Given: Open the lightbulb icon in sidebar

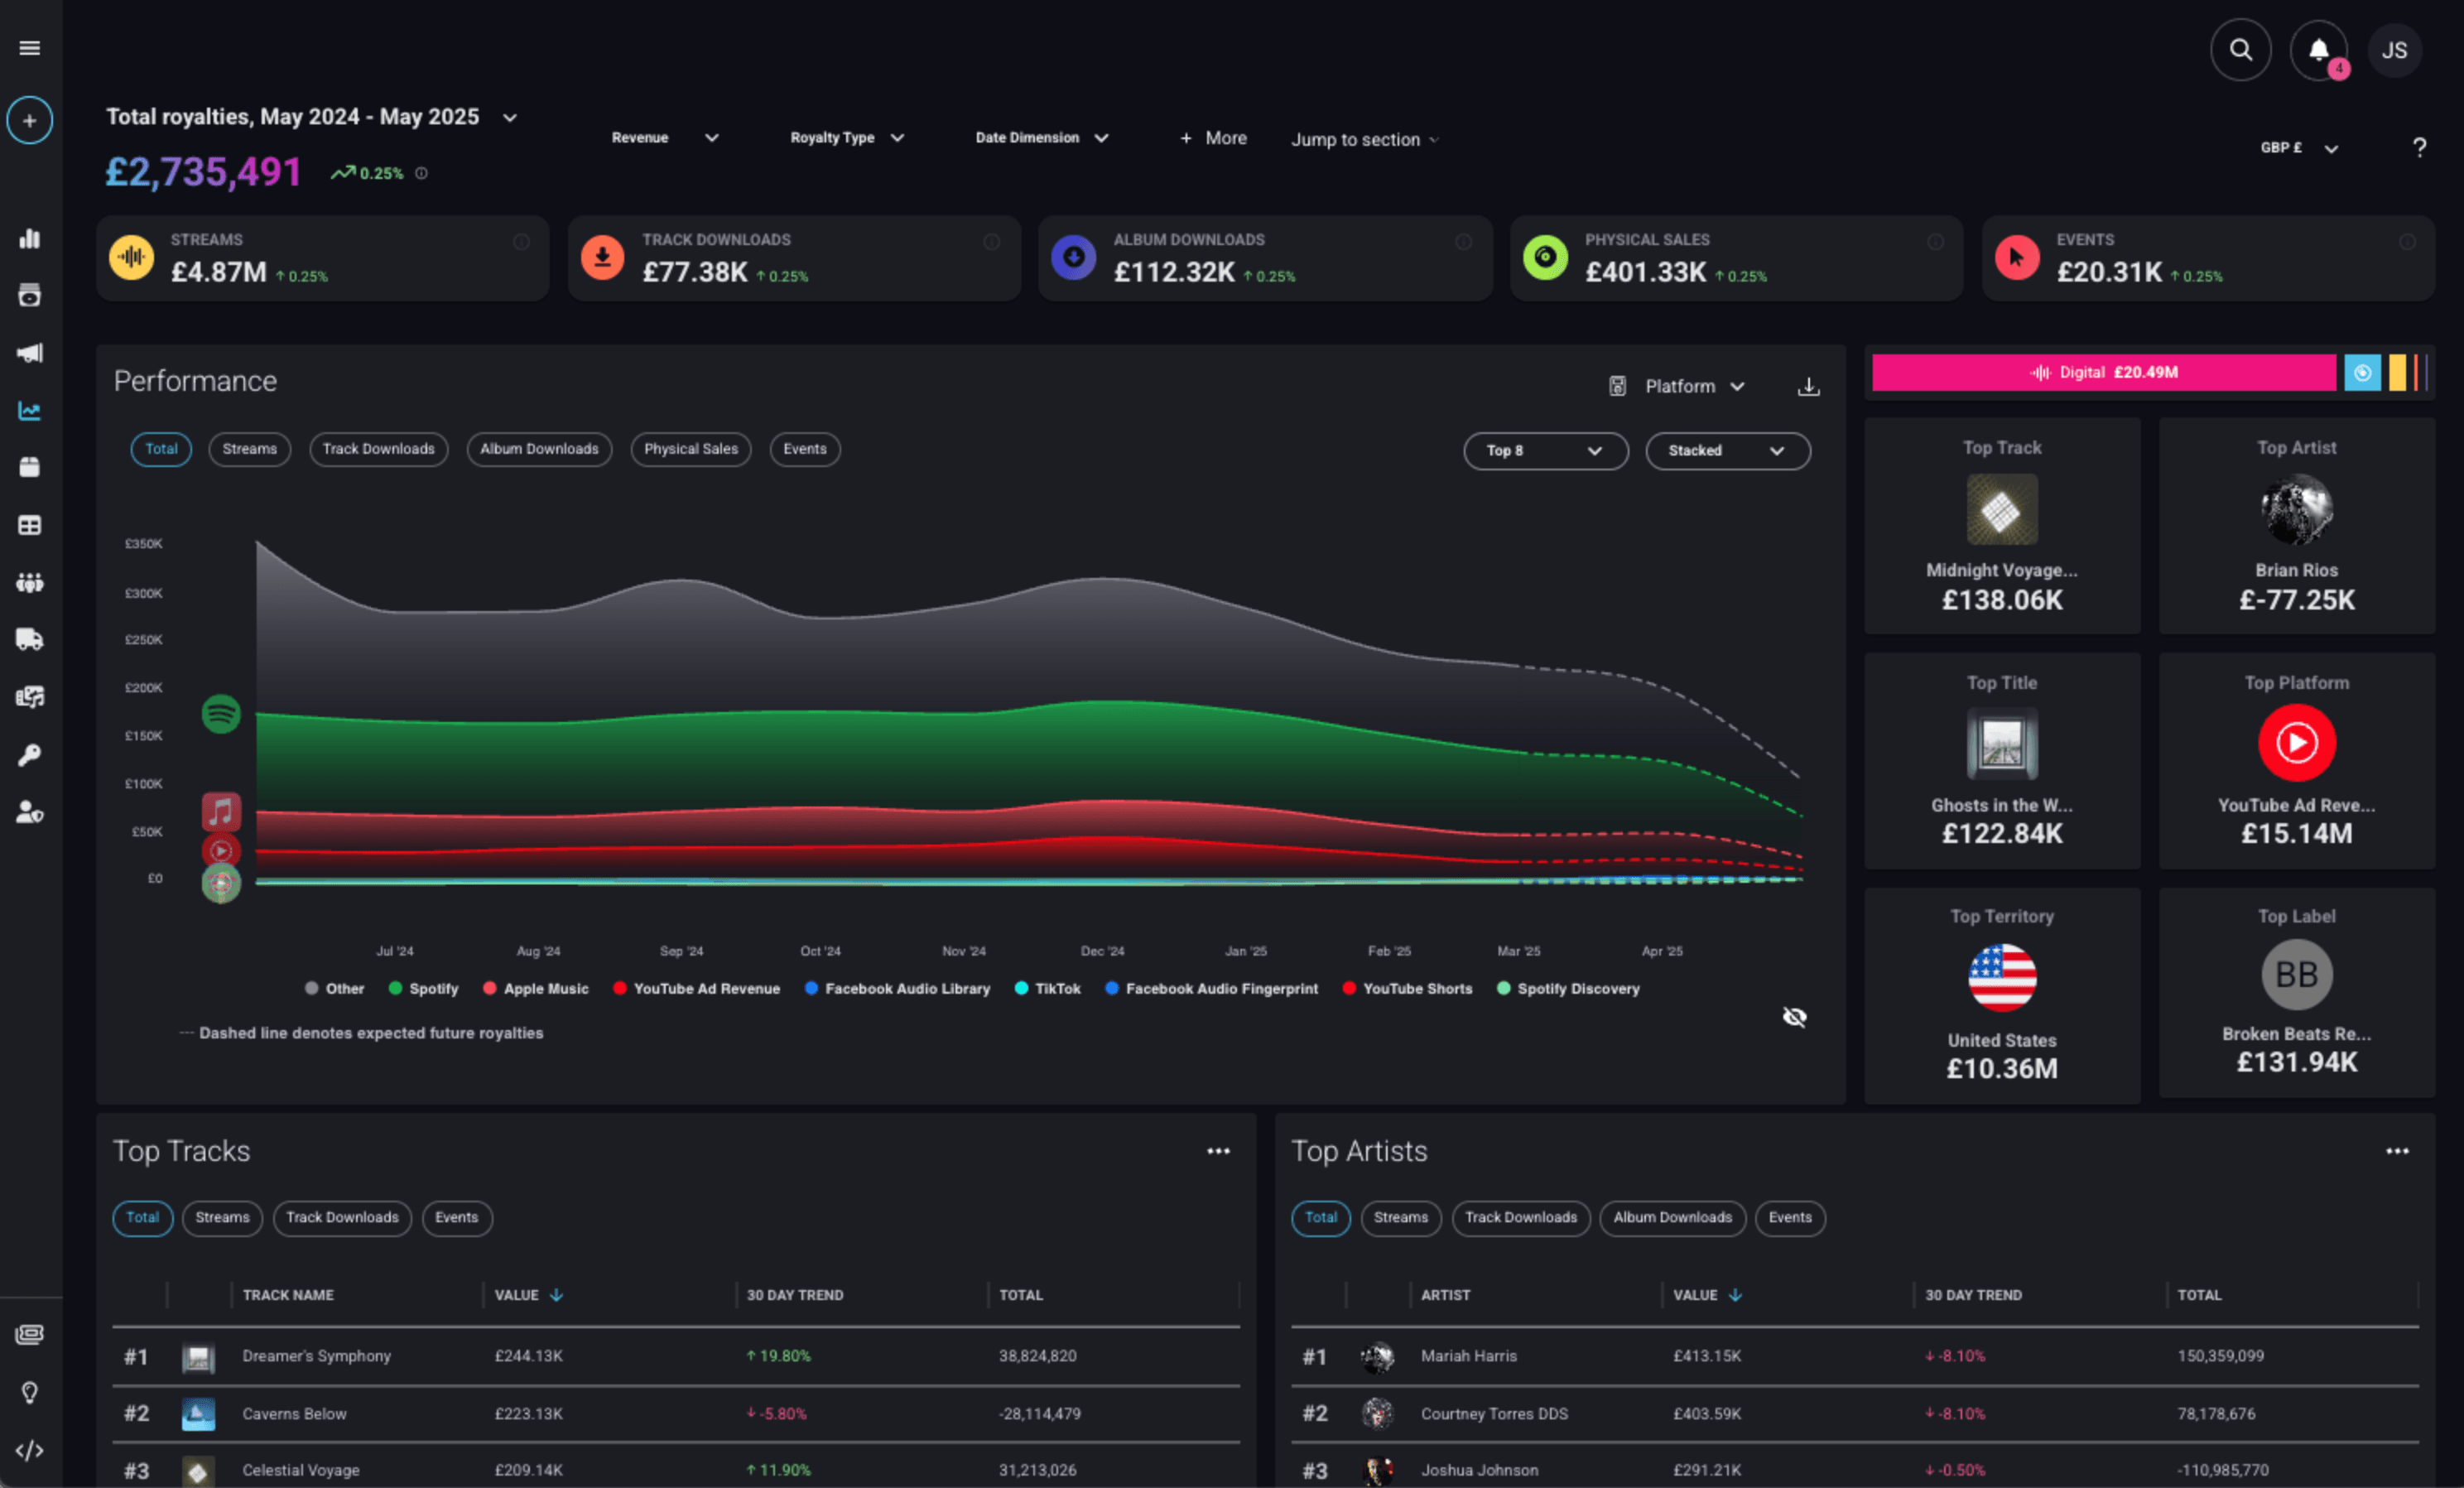Looking at the screenshot, I should tap(30, 1392).
